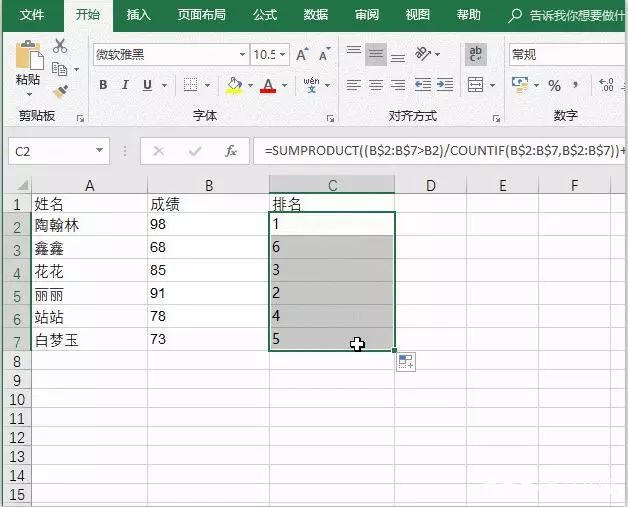Decrease indent icon
The width and height of the screenshot is (628, 507).
coord(423,84)
